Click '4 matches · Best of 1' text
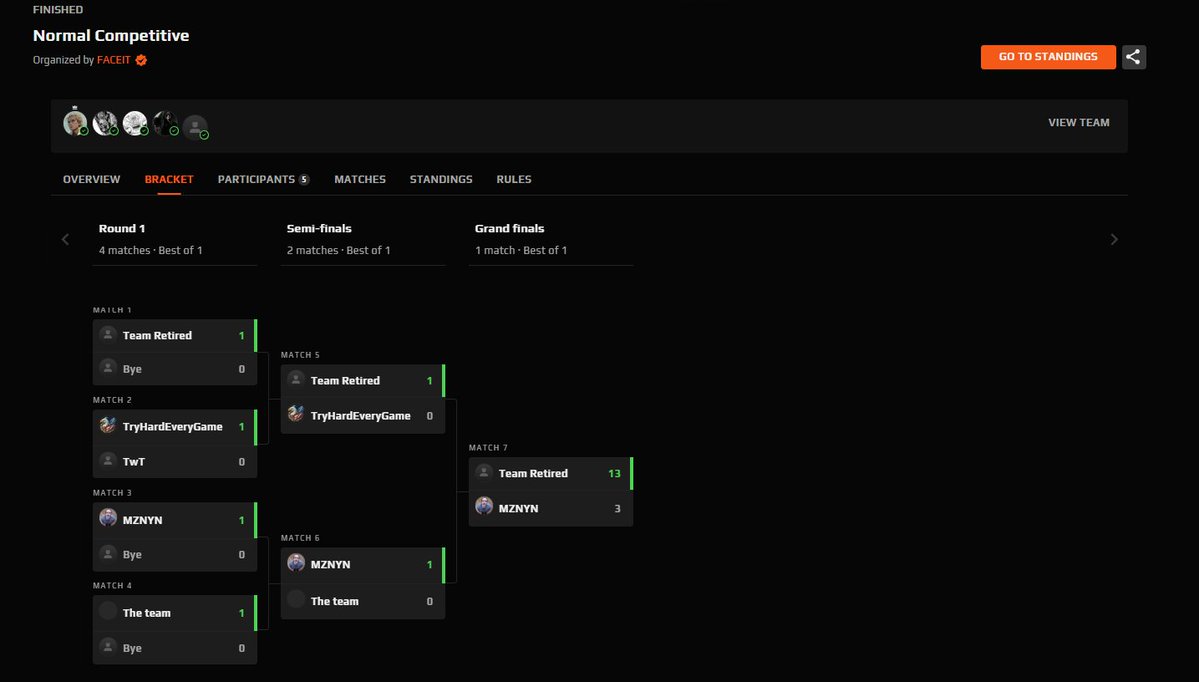 click(x=150, y=250)
